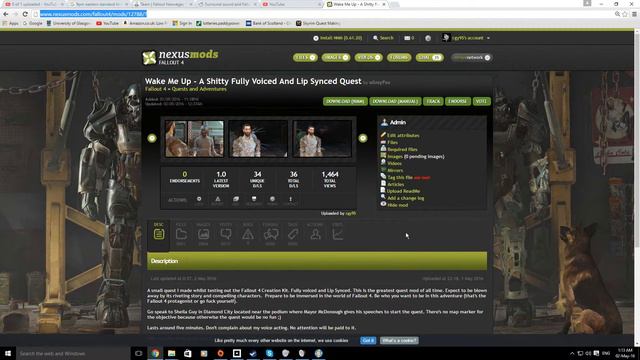Open the third screenshot thumbnail

(322, 138)
